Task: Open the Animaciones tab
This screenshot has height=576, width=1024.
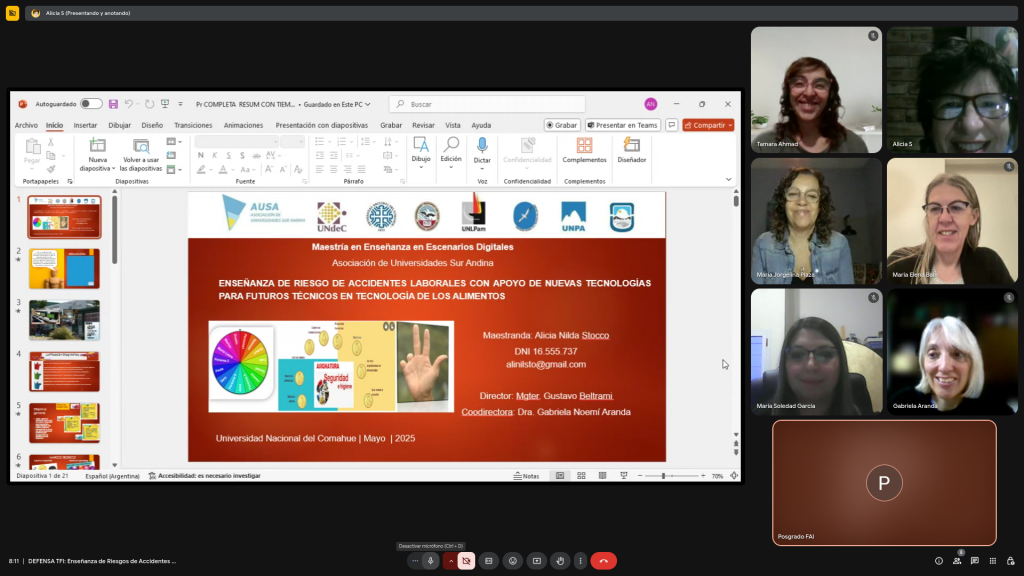Action: [x=243, y=125]
